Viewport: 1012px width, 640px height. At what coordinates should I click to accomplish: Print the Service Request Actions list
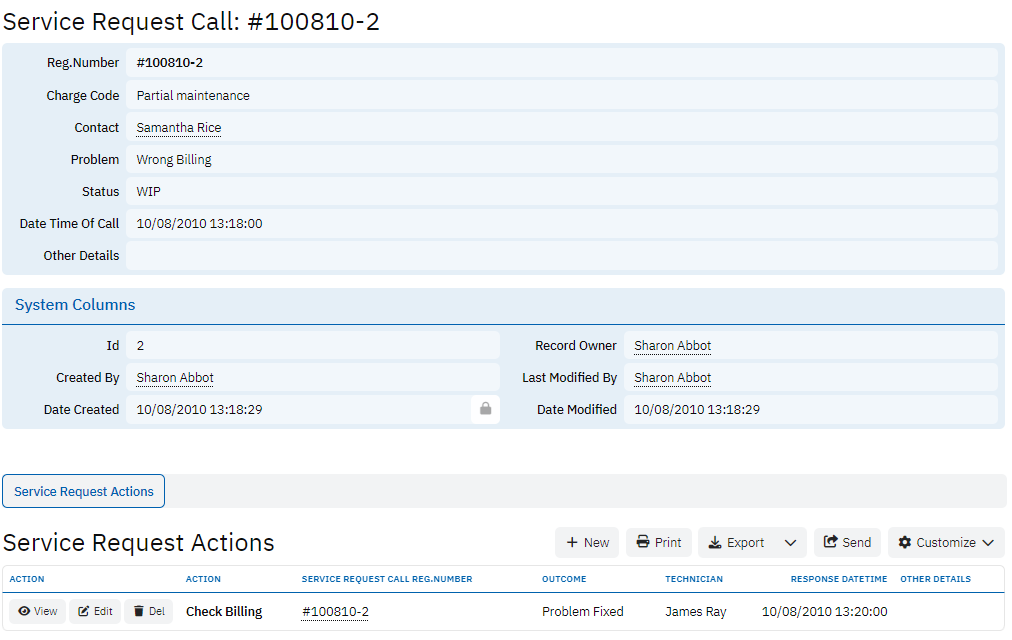coord(658,542)
